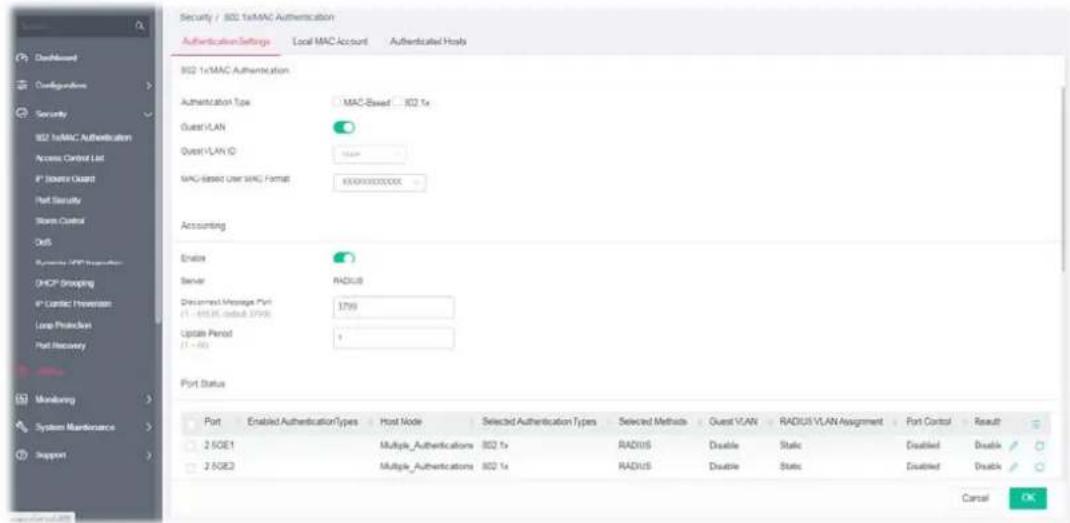Screen dimensions: 1070x523
Task: Click the reset icon for 2.5GE1 row
Action: [x=1040, y=445]
